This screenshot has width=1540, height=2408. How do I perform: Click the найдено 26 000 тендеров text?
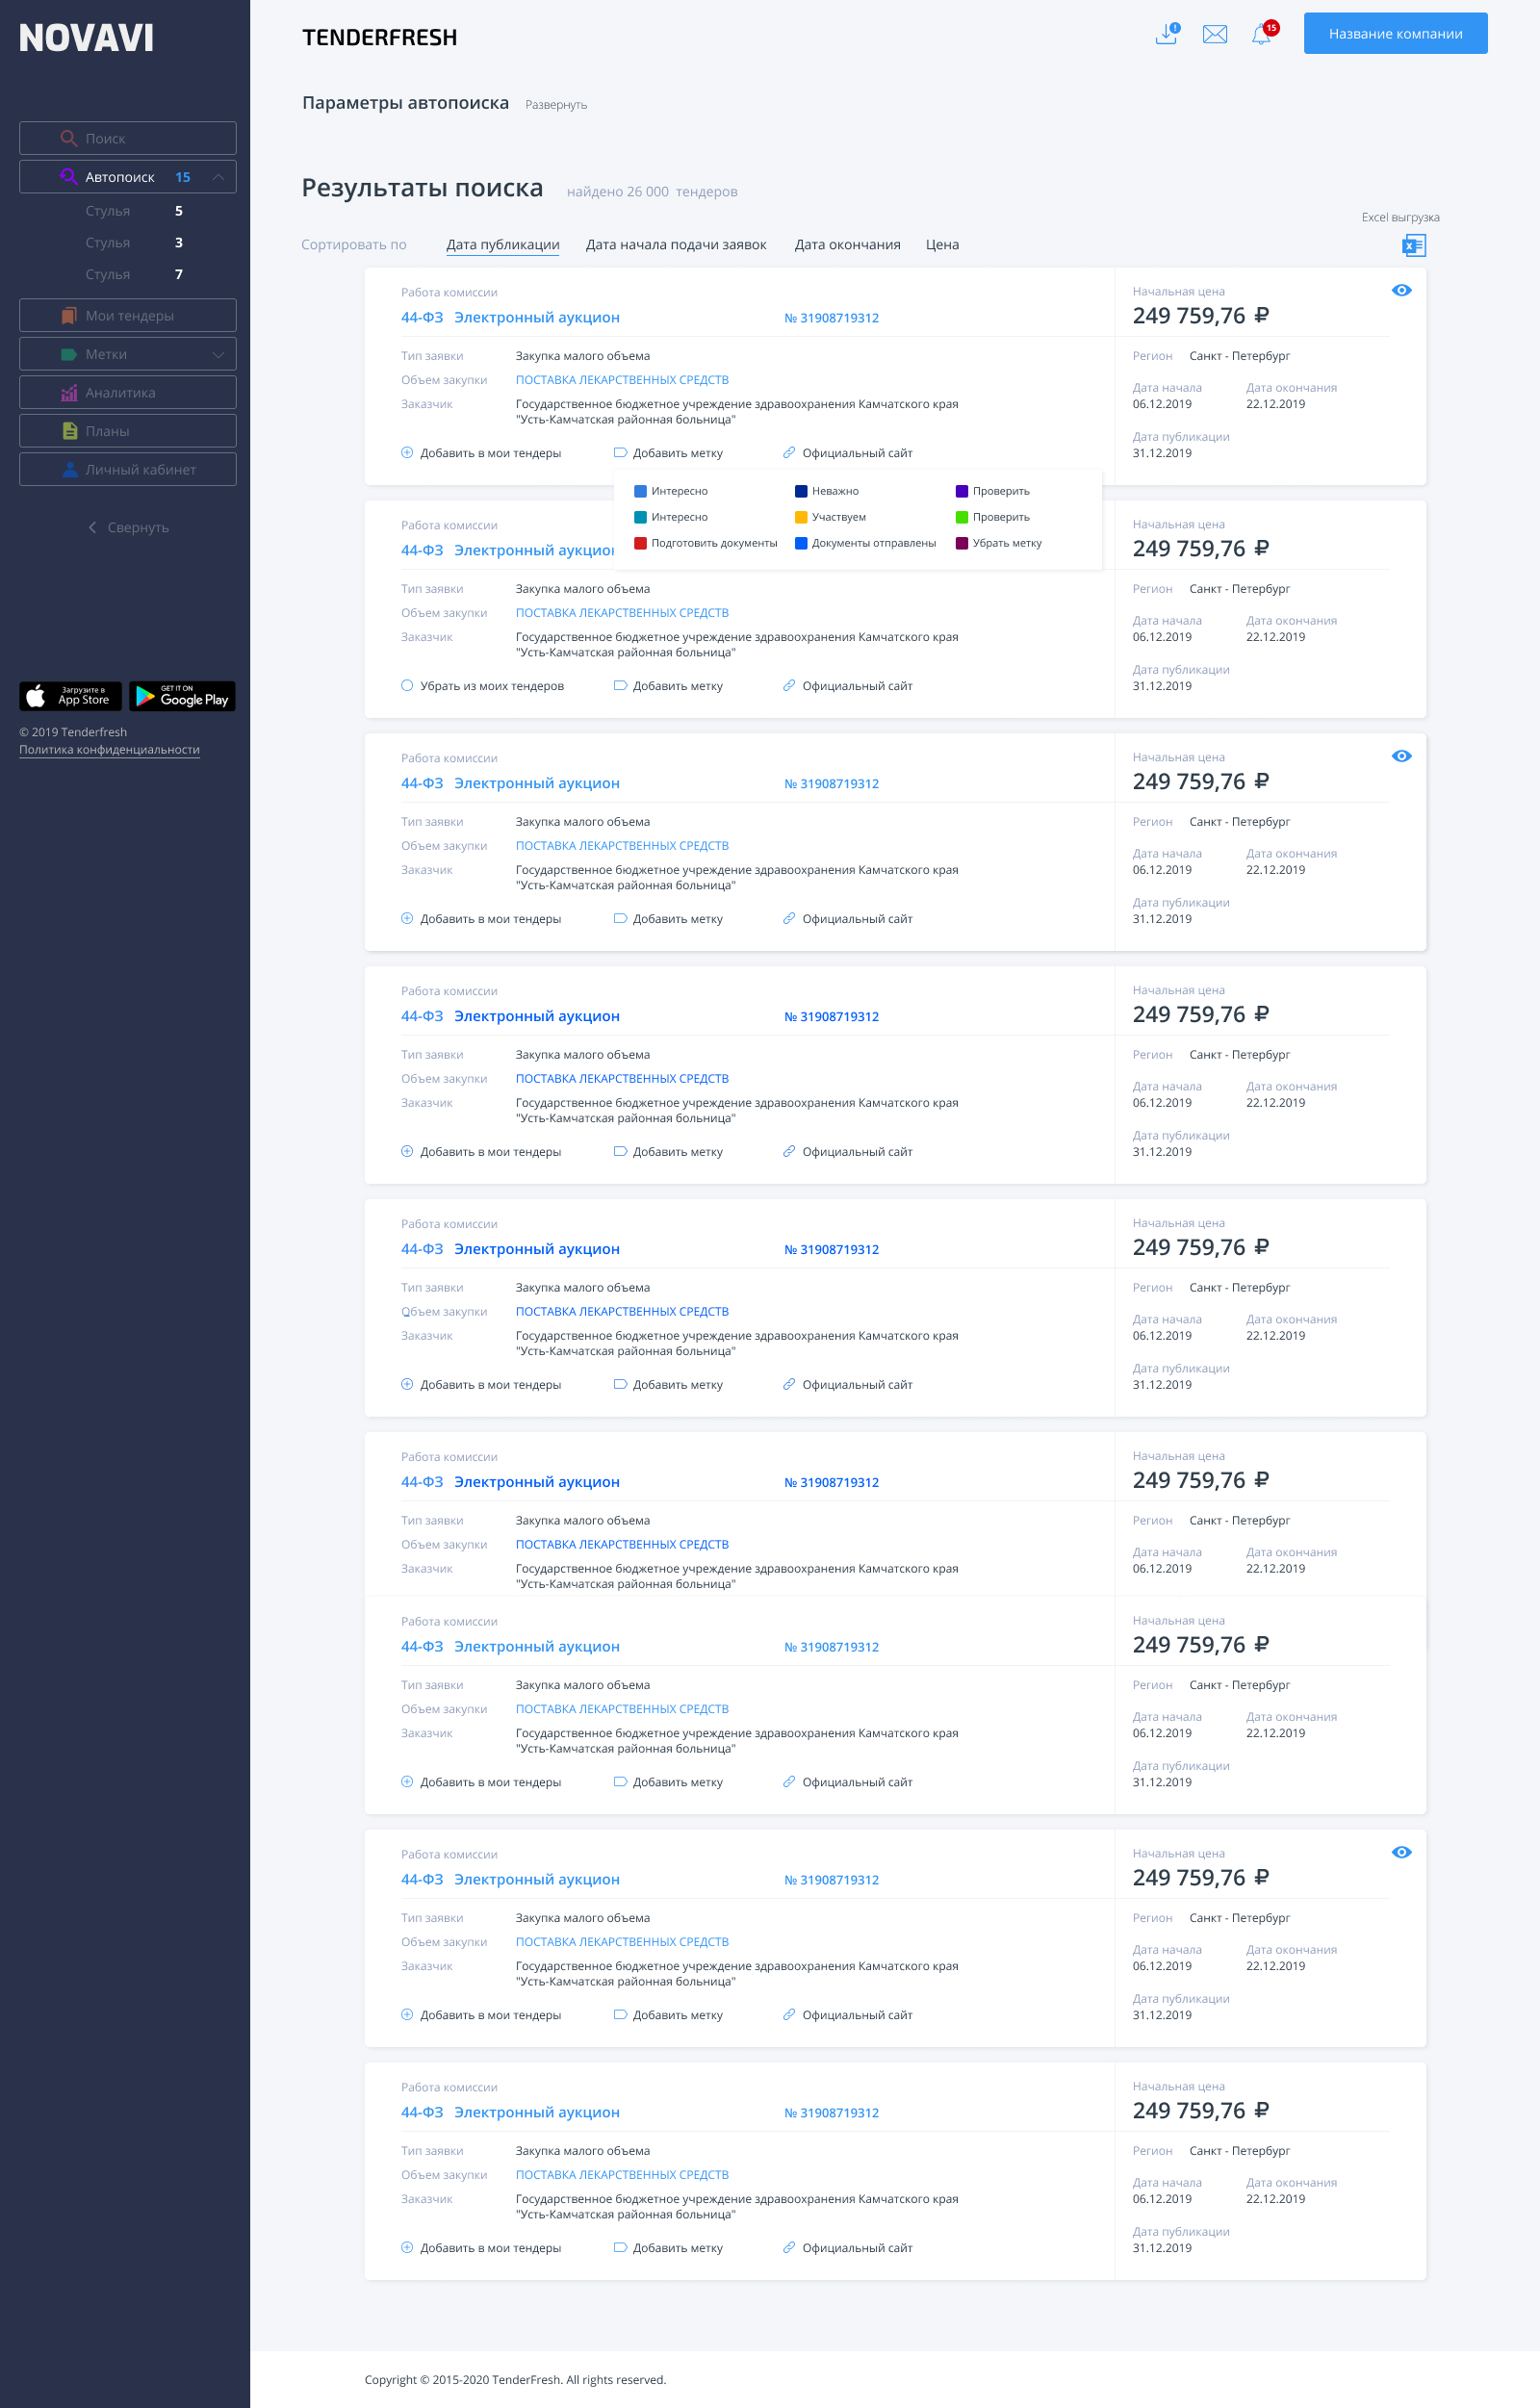point(652,192)
